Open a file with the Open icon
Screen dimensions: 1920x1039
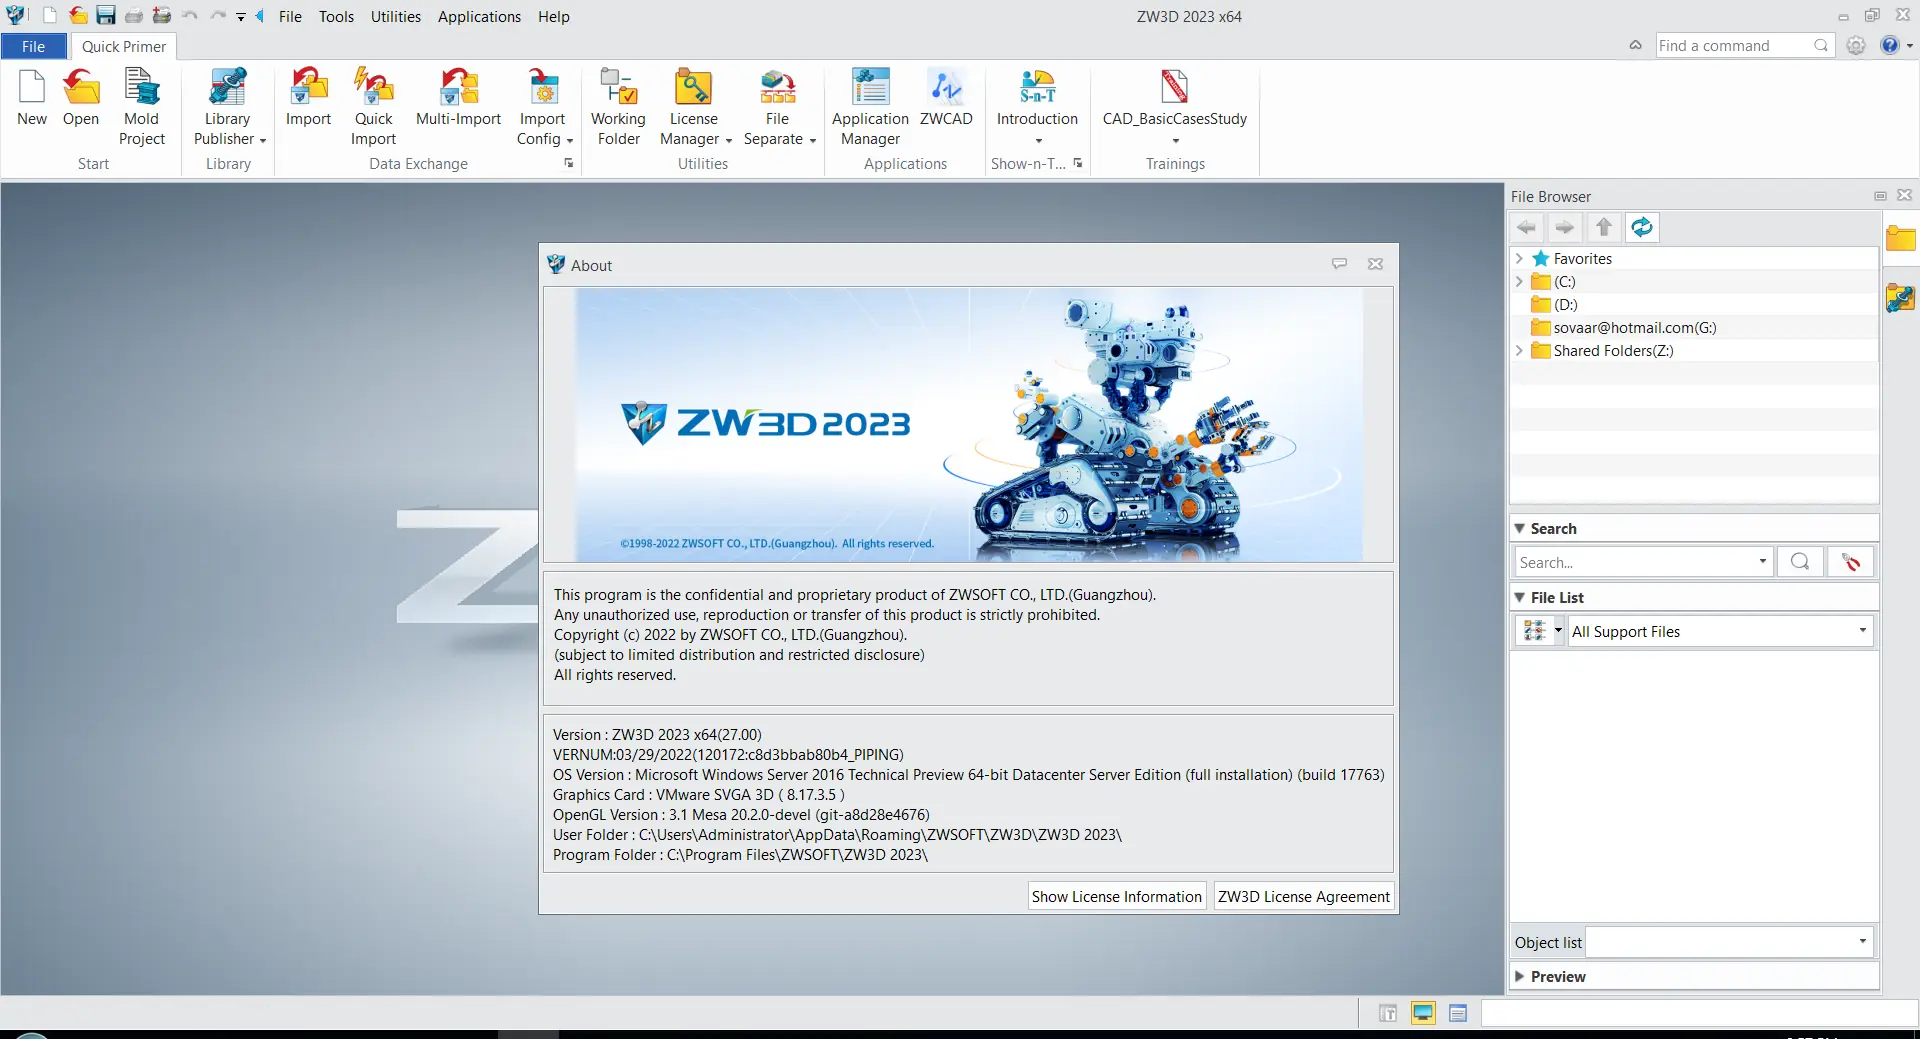point(81,97)
